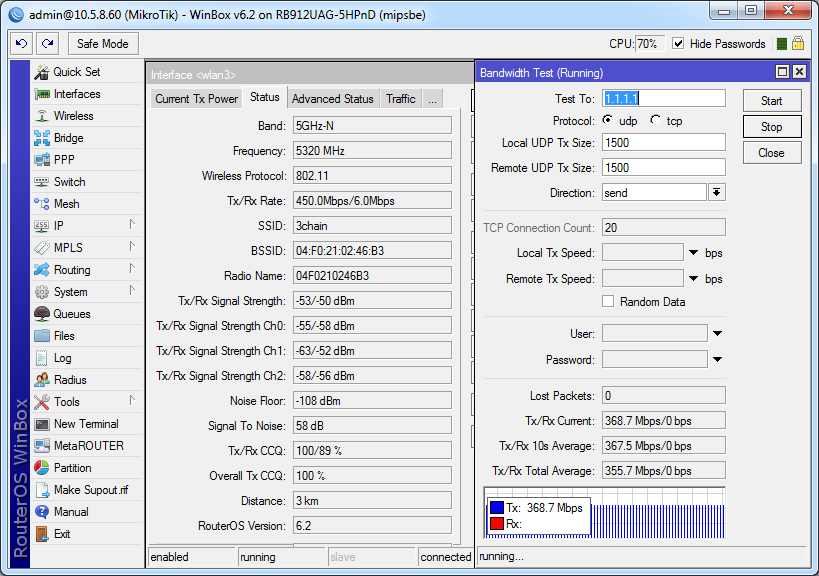Viewport: 819px width, 576px height.
Task: Expand the Tools submenu arrow
Action: pyautogui.click(x=132, y=401)
